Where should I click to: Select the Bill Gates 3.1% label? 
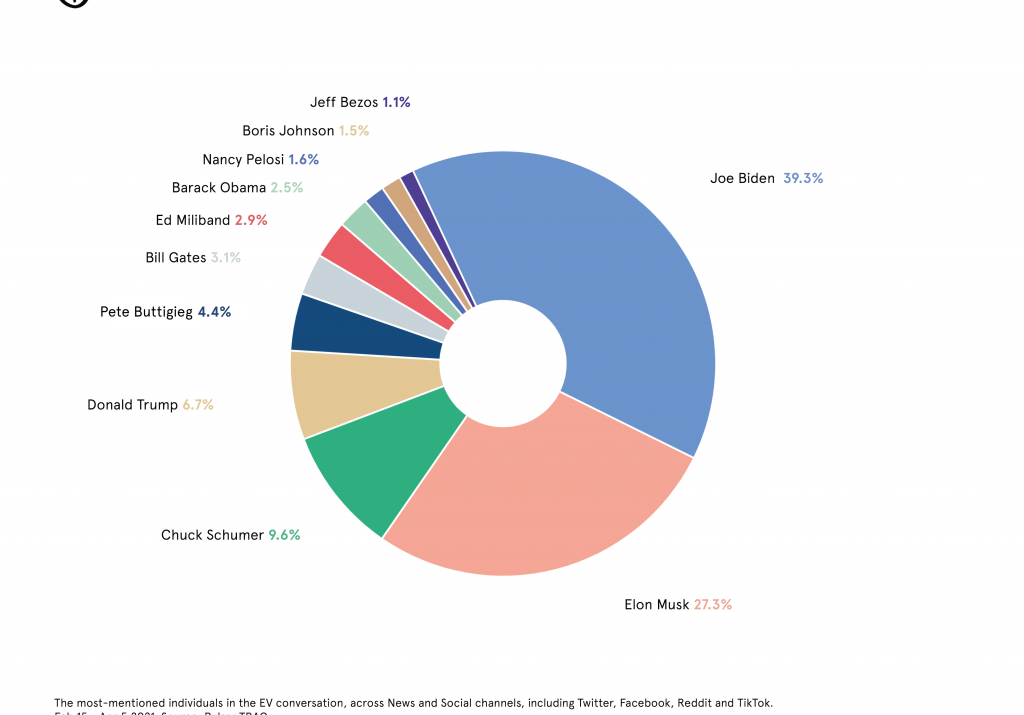pos(193,258)
